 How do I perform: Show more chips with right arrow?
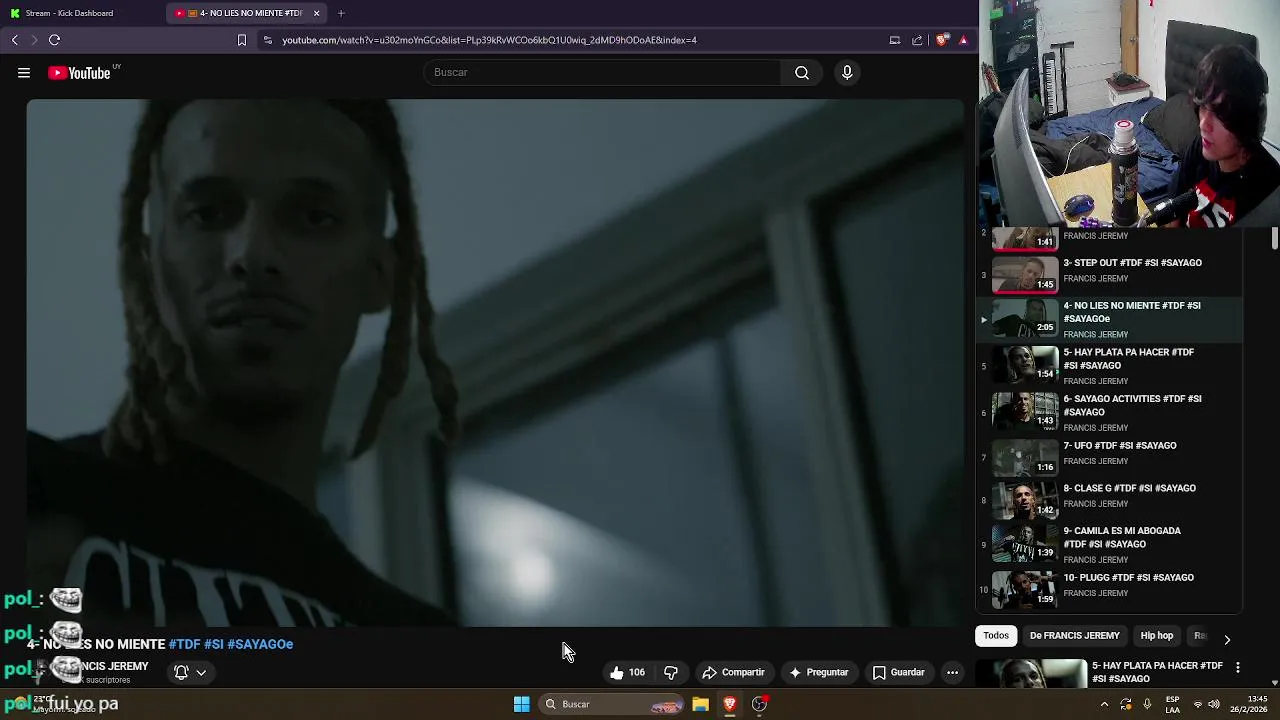(1227, 638)
